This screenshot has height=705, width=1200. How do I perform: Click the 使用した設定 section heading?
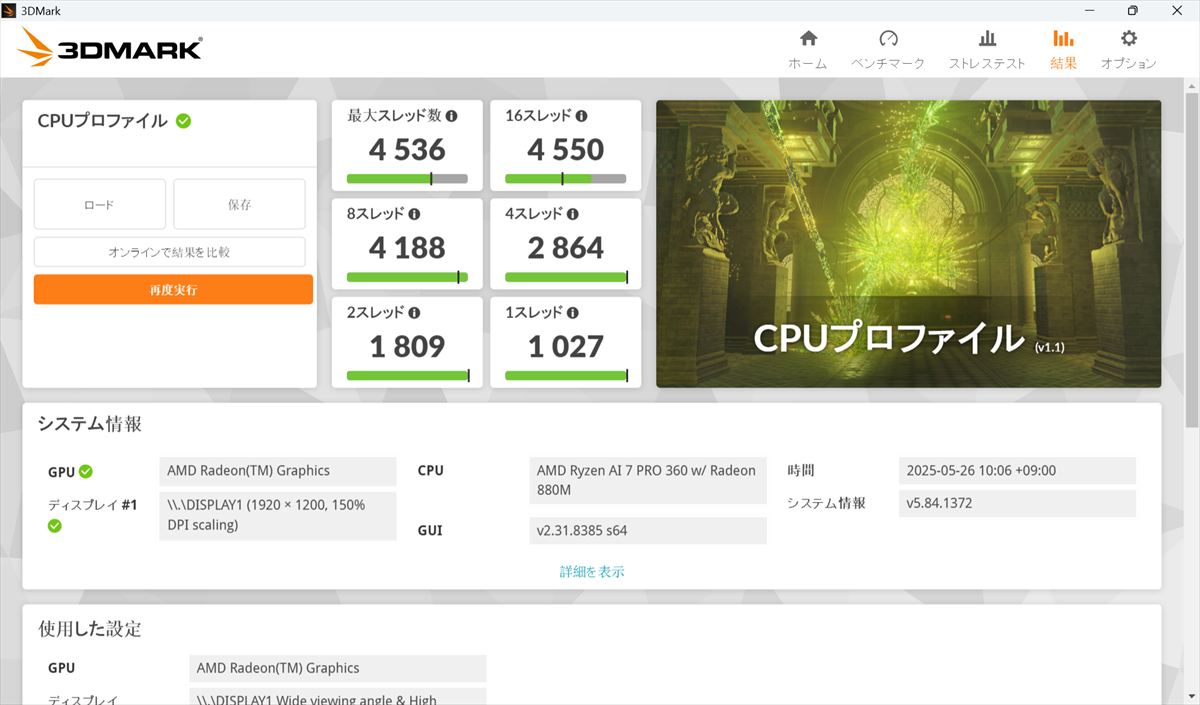[90, 629]
